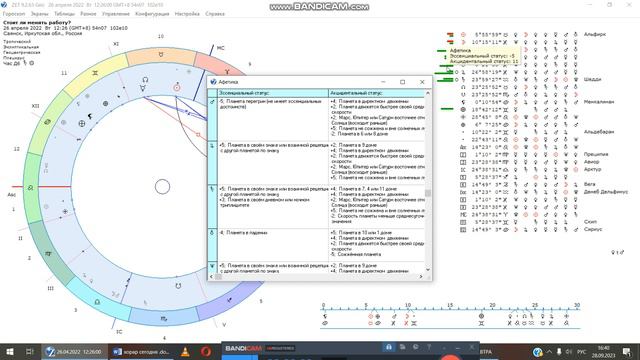
Task: Select the Neptune row icon in Афетика table
Action: 212,266
